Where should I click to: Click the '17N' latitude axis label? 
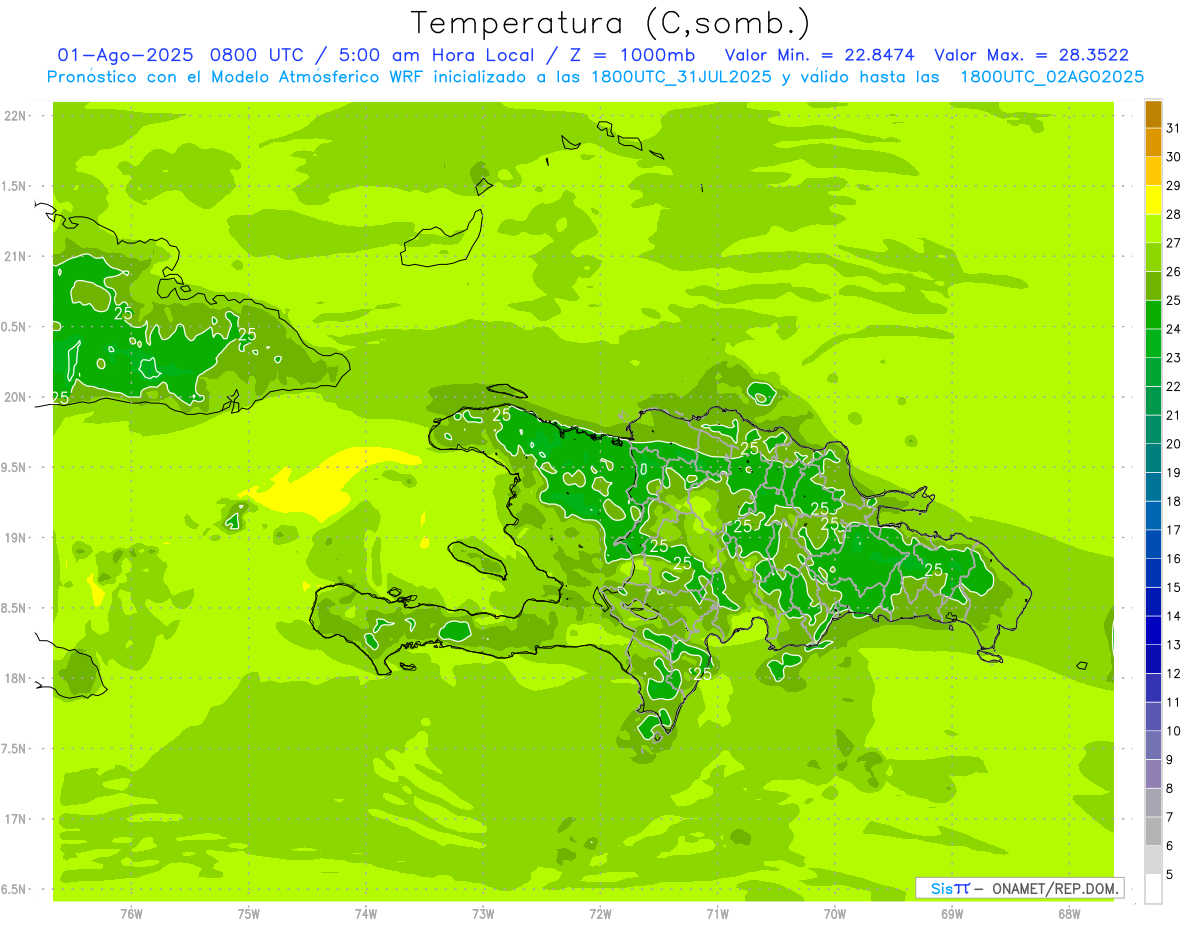coord(15,819)
